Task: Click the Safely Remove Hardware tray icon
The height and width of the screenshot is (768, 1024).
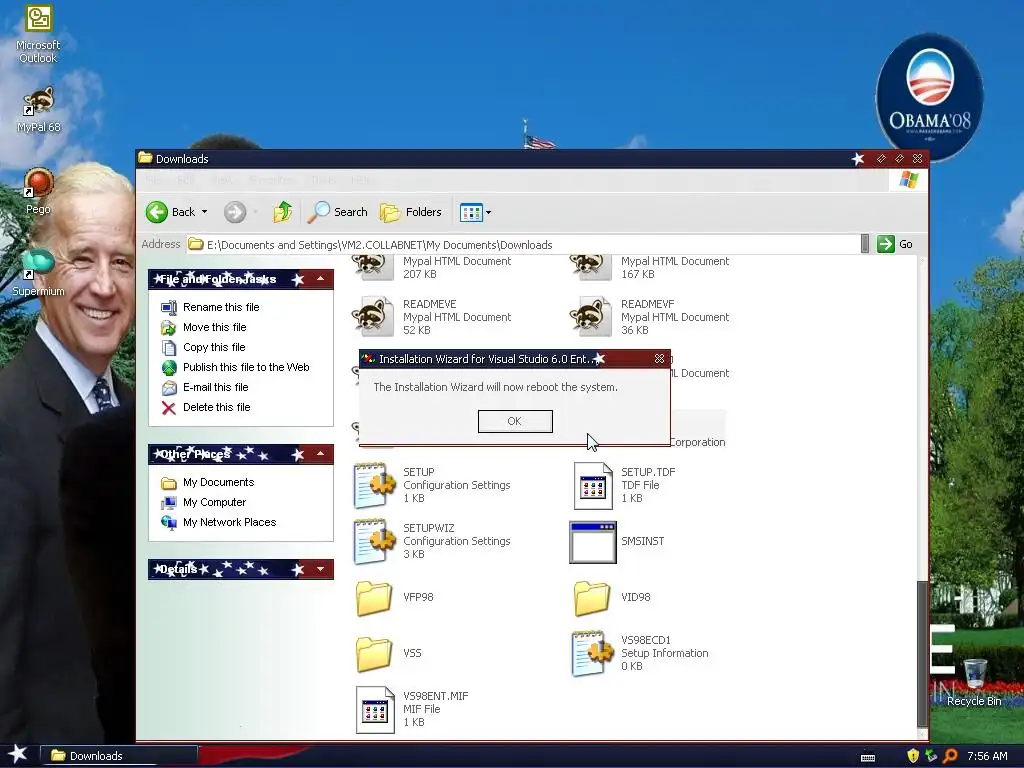Action: (931, 756)
